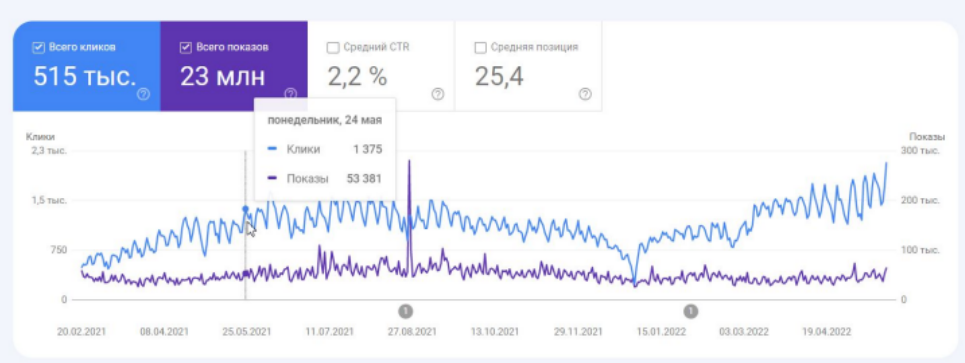Click the 25.05.2021 axis date
This screenshot has width=965, height=363.
(247, 332)
